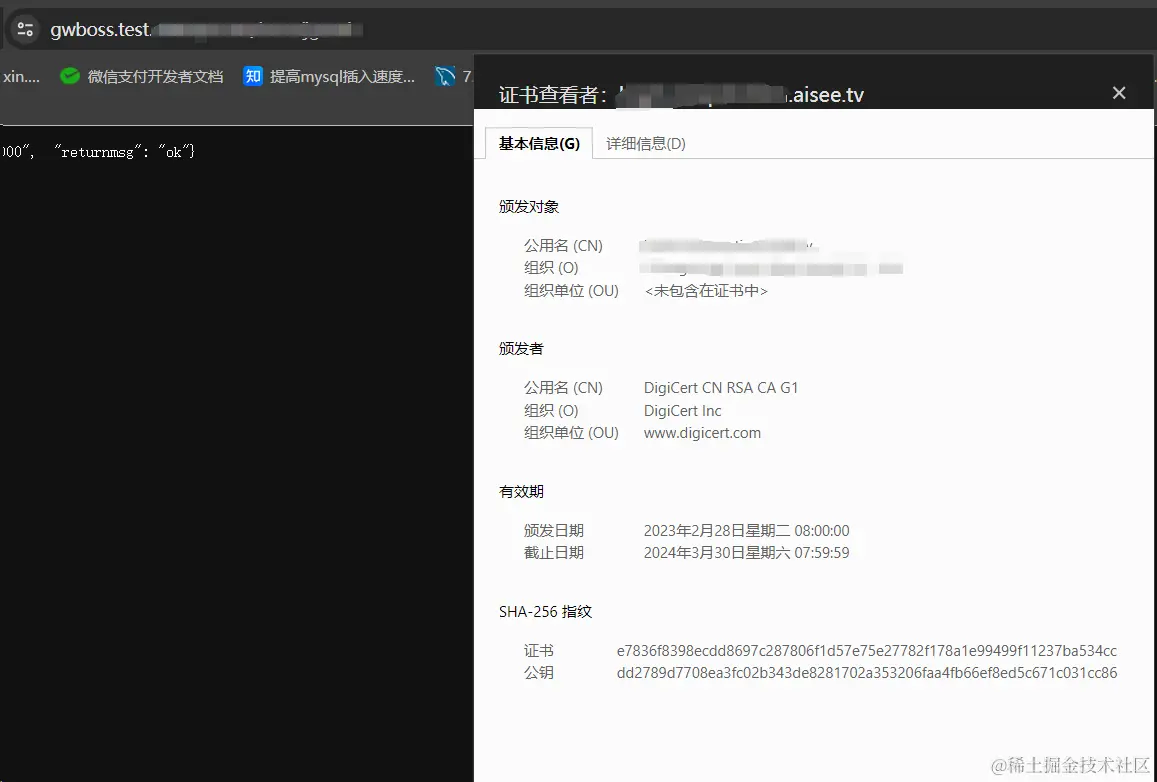This screenshot has height=782, width=1157.
Task: Open the WeChat Pay developer docs bookmark
Action: 142,77
